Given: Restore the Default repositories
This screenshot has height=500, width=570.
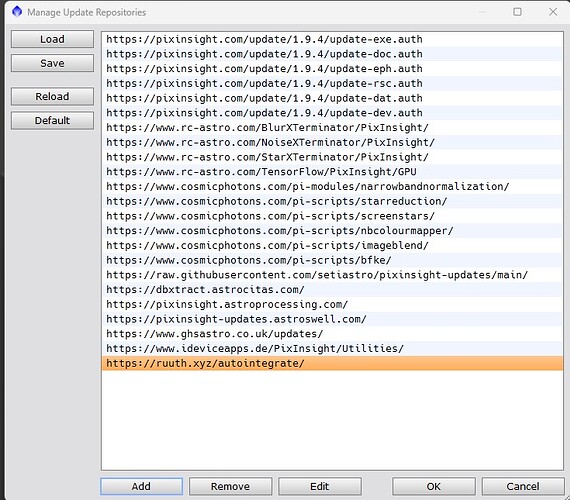Looking at the screenshot, I should tap(52, 121).
